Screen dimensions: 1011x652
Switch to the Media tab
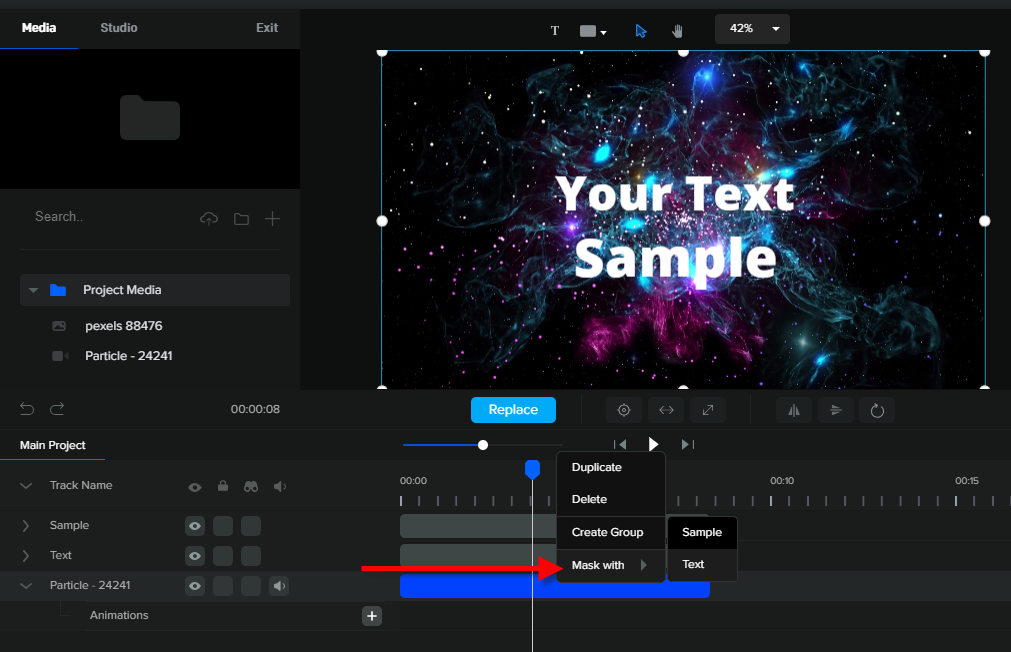point(39,28)
